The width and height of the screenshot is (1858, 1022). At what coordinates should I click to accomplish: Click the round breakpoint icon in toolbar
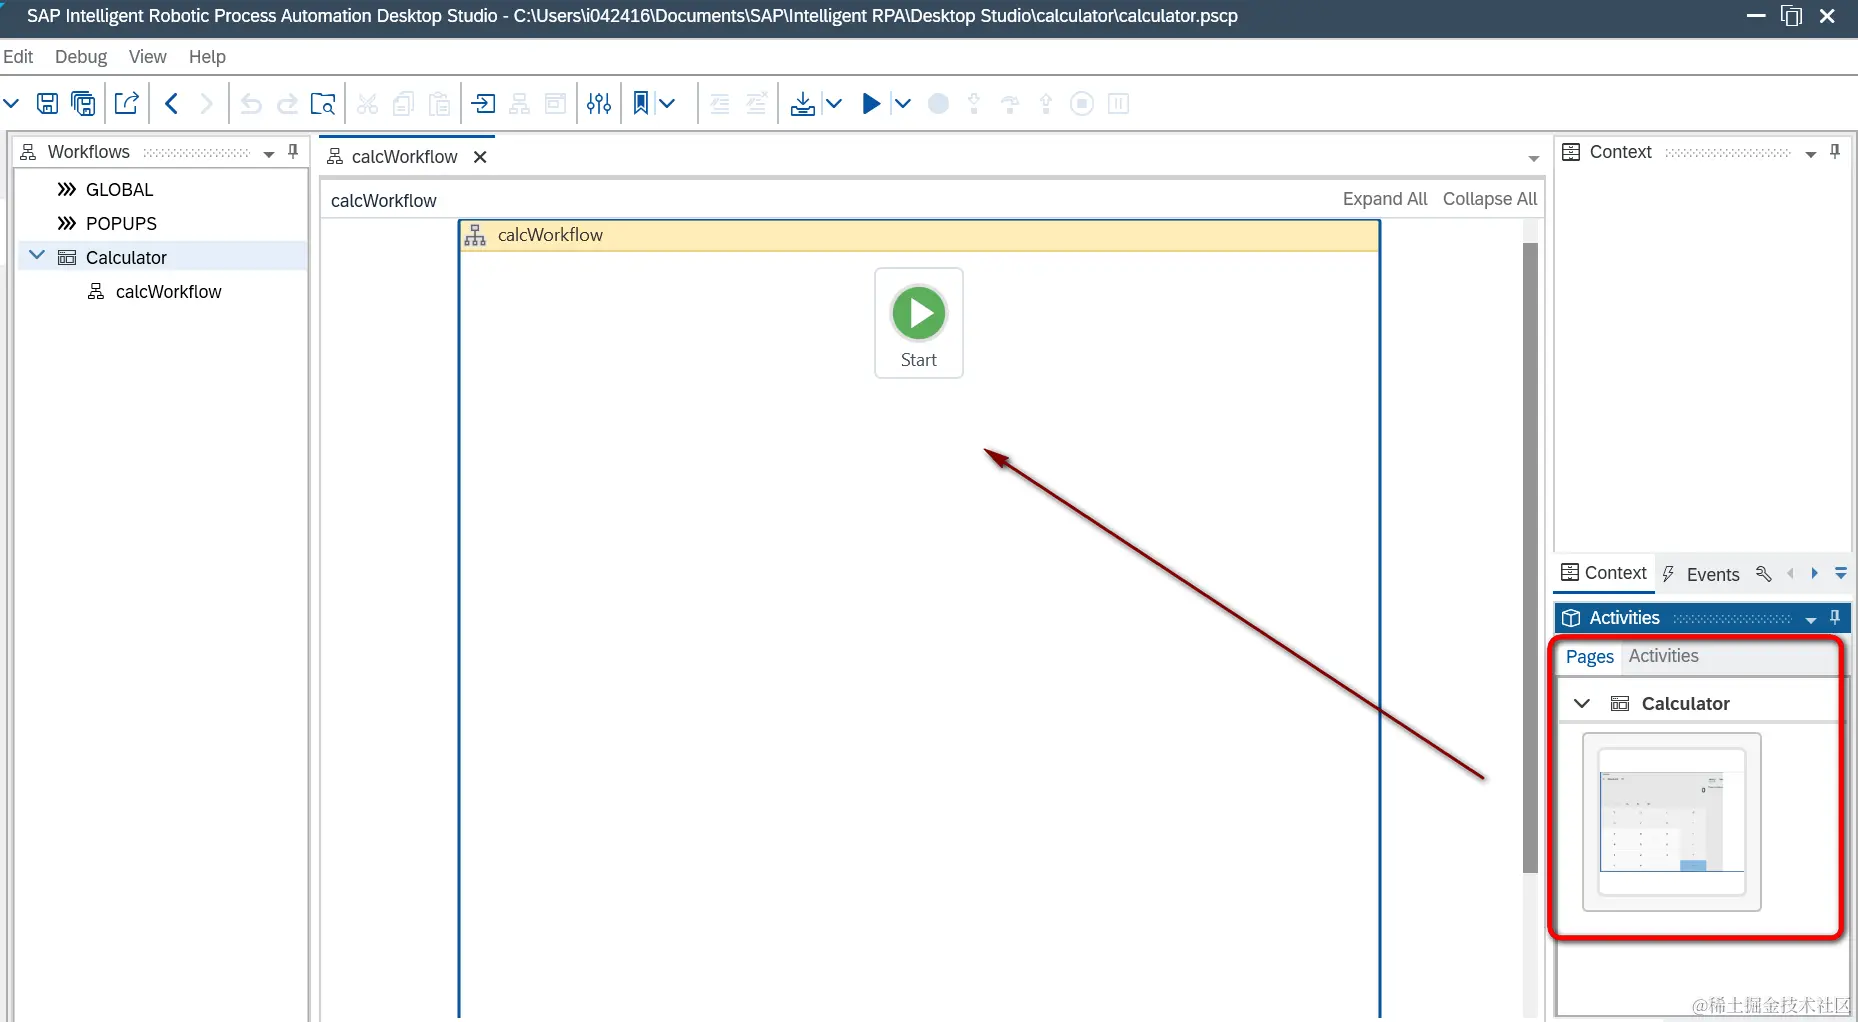pyautogui.click(x=938, y=103)
